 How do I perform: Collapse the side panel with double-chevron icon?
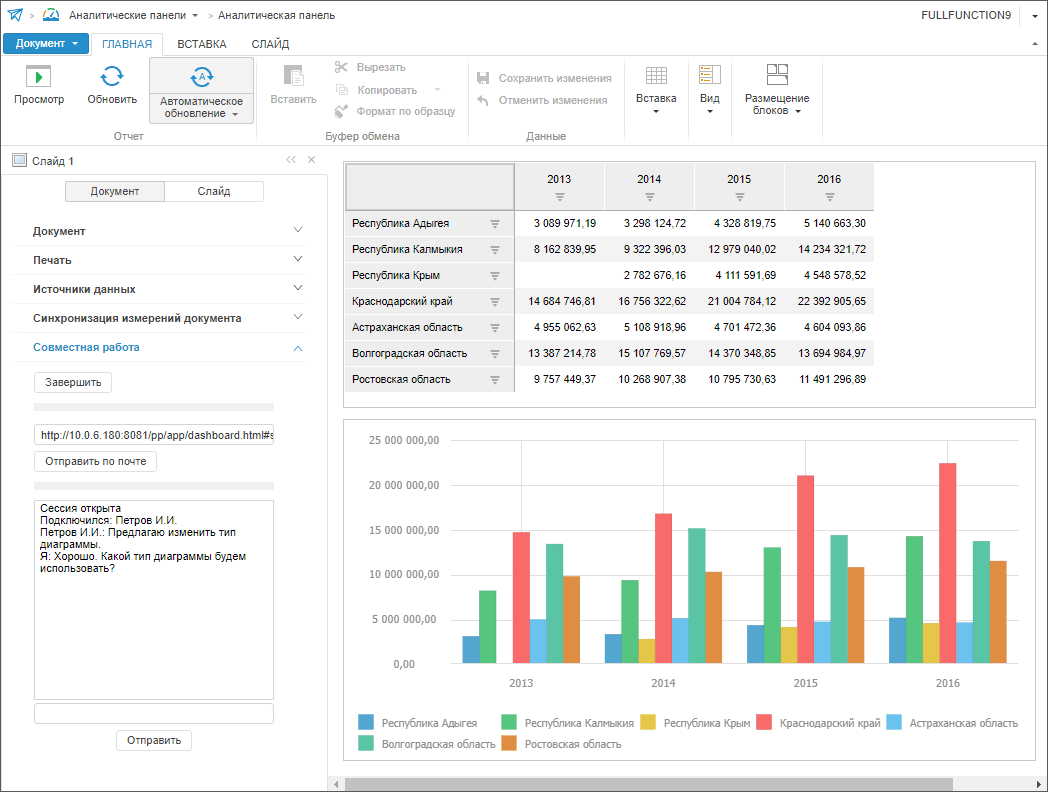point(291,160)
